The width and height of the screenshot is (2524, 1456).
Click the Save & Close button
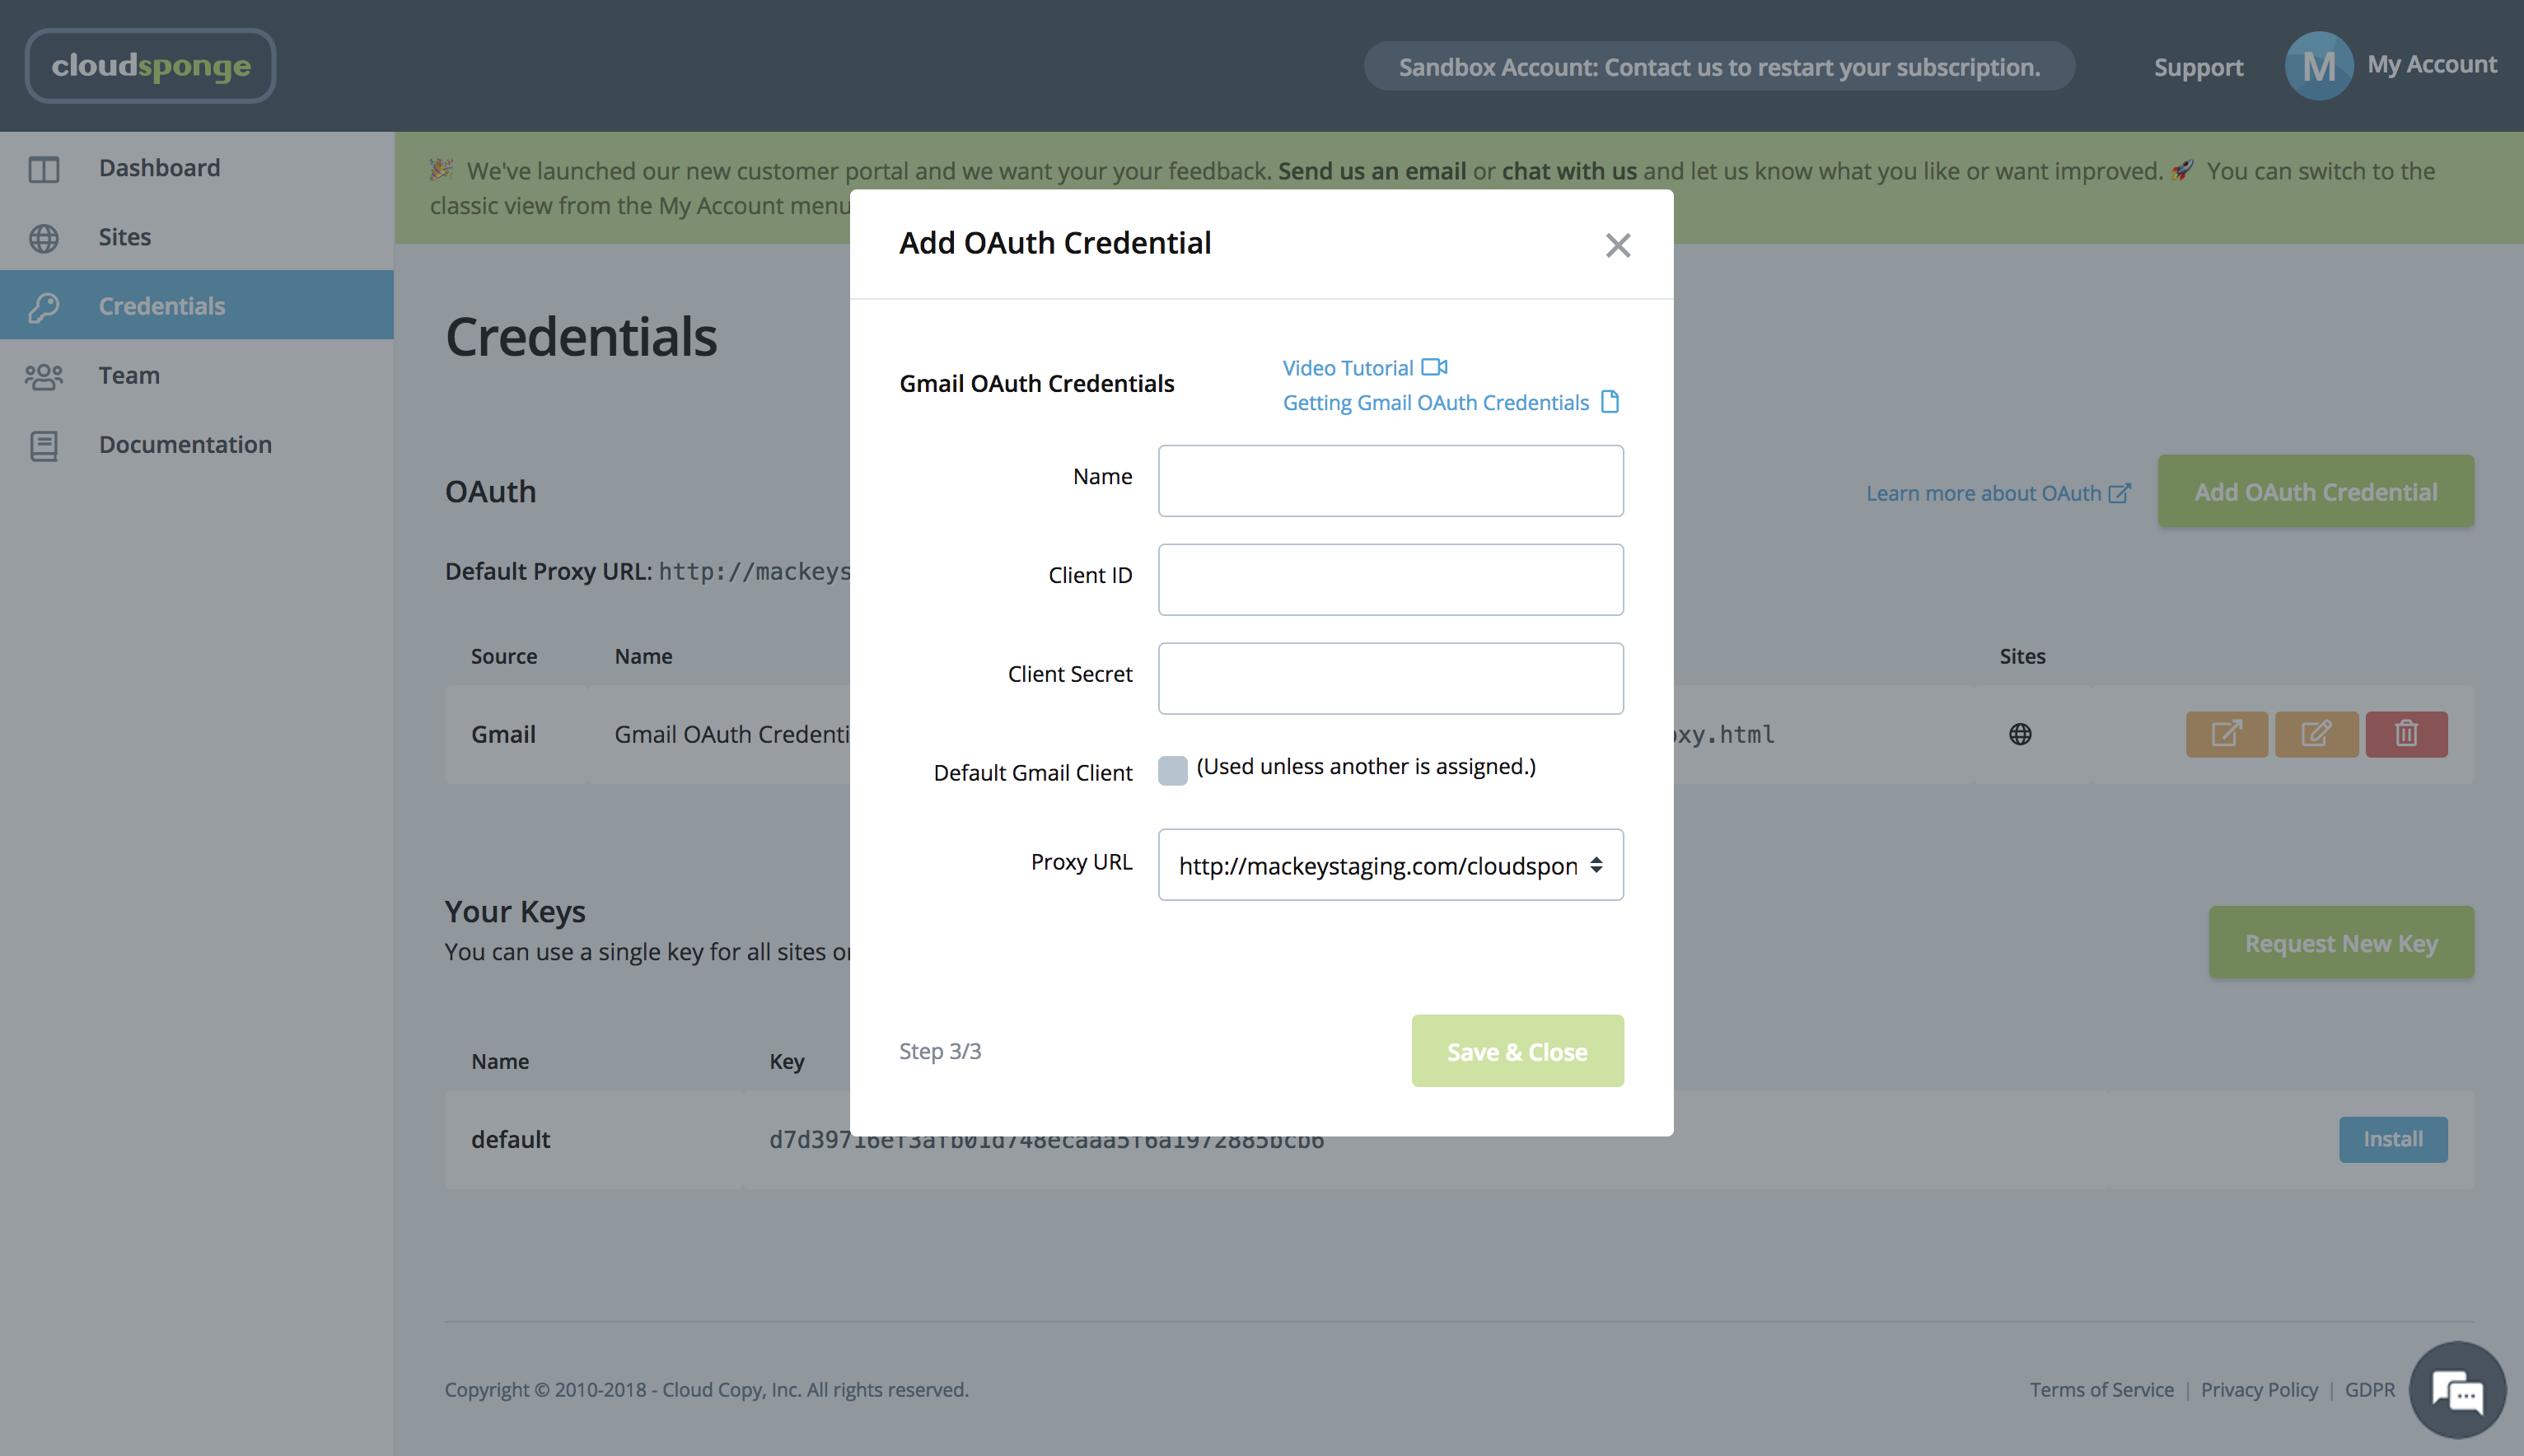pyautogui.click(x=1516, y=1051)
